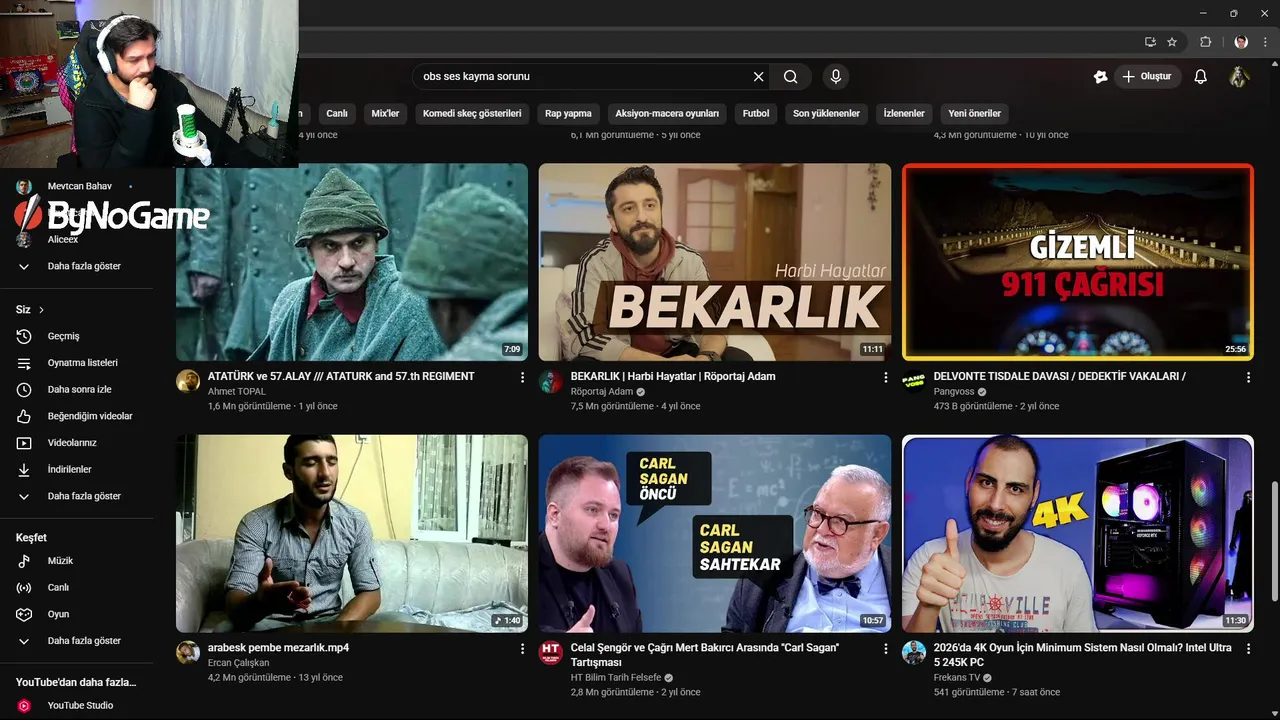Image resolution: width=1280 pixels, height=720 pixels.
Task: Select the Canlı filter chip
Action: [337, 113]
